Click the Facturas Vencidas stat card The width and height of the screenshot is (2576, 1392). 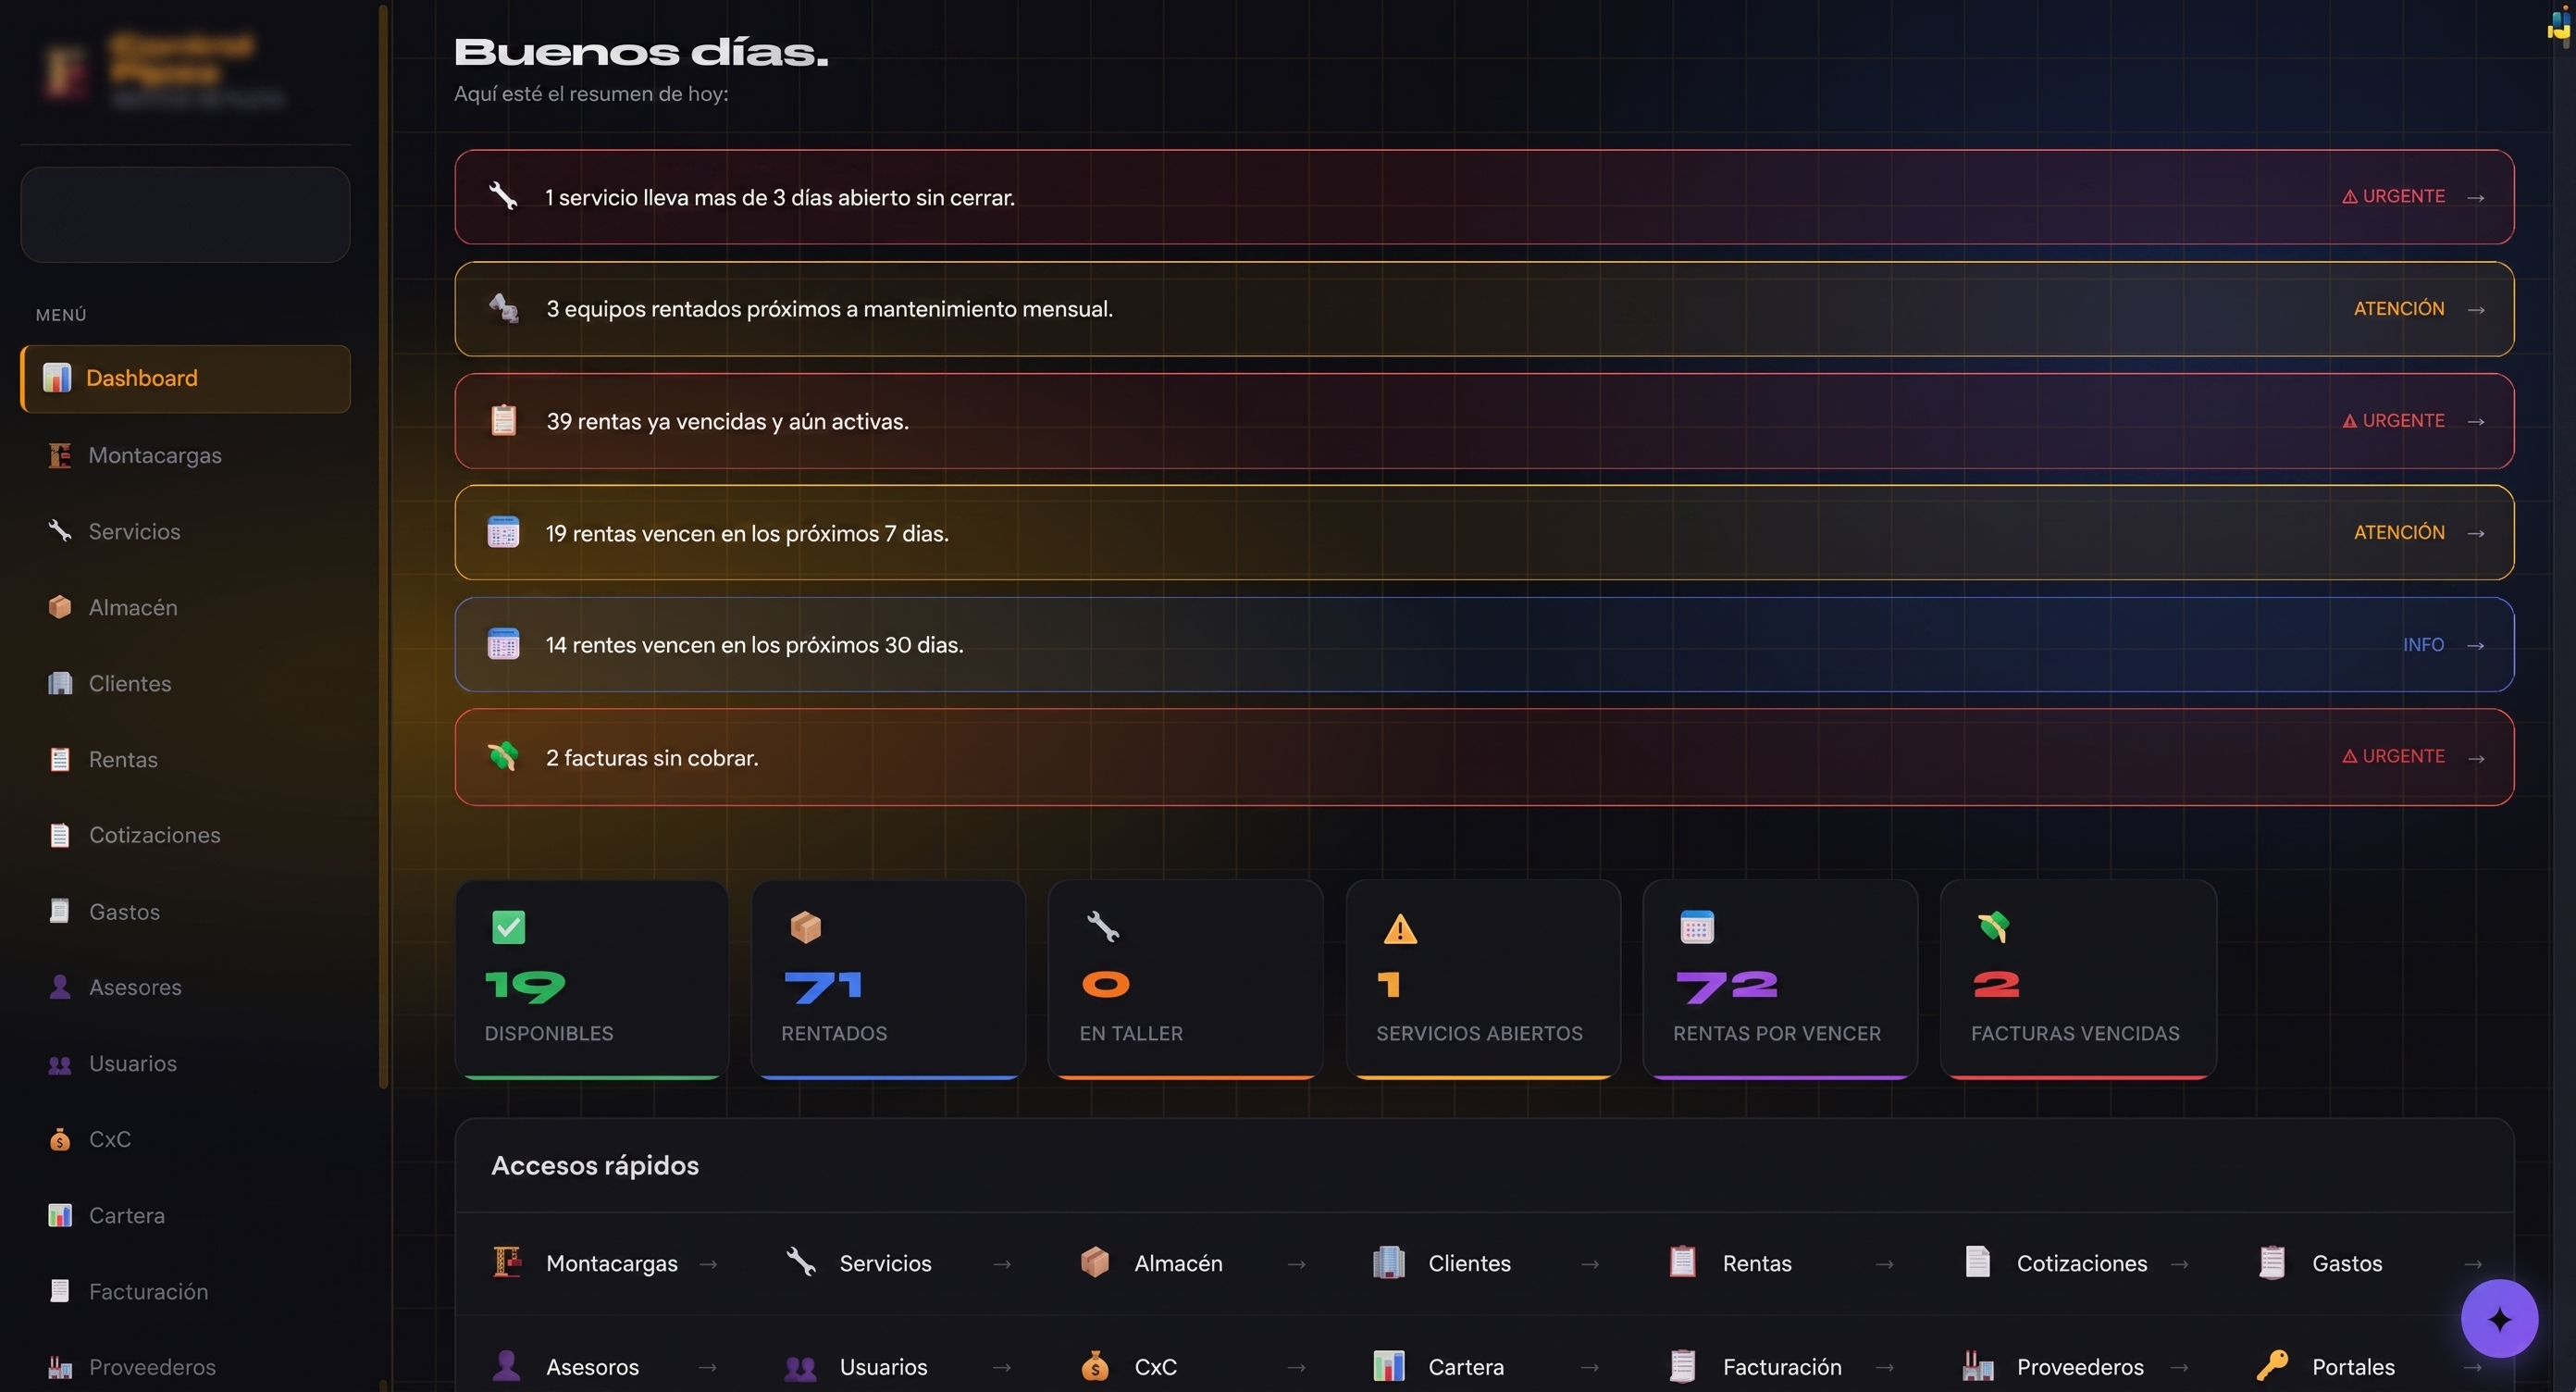click(2078, 980)
